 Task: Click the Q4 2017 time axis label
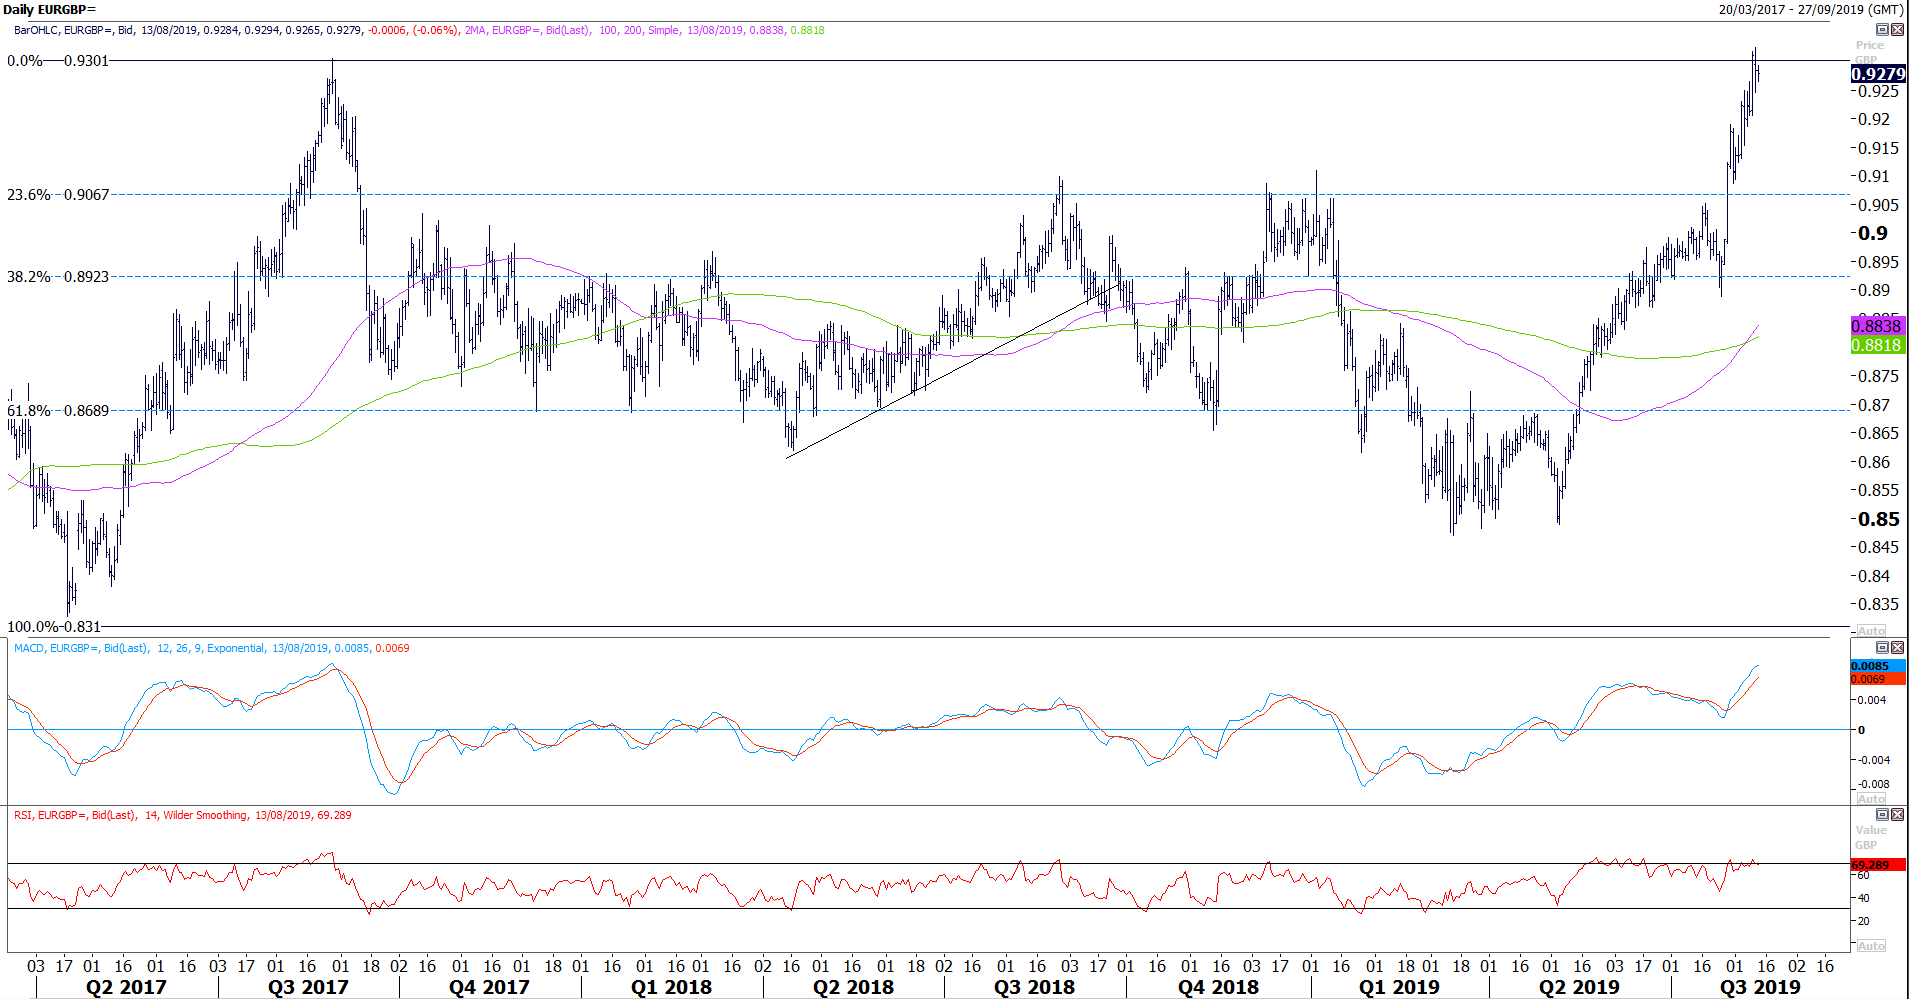(489, 987)
